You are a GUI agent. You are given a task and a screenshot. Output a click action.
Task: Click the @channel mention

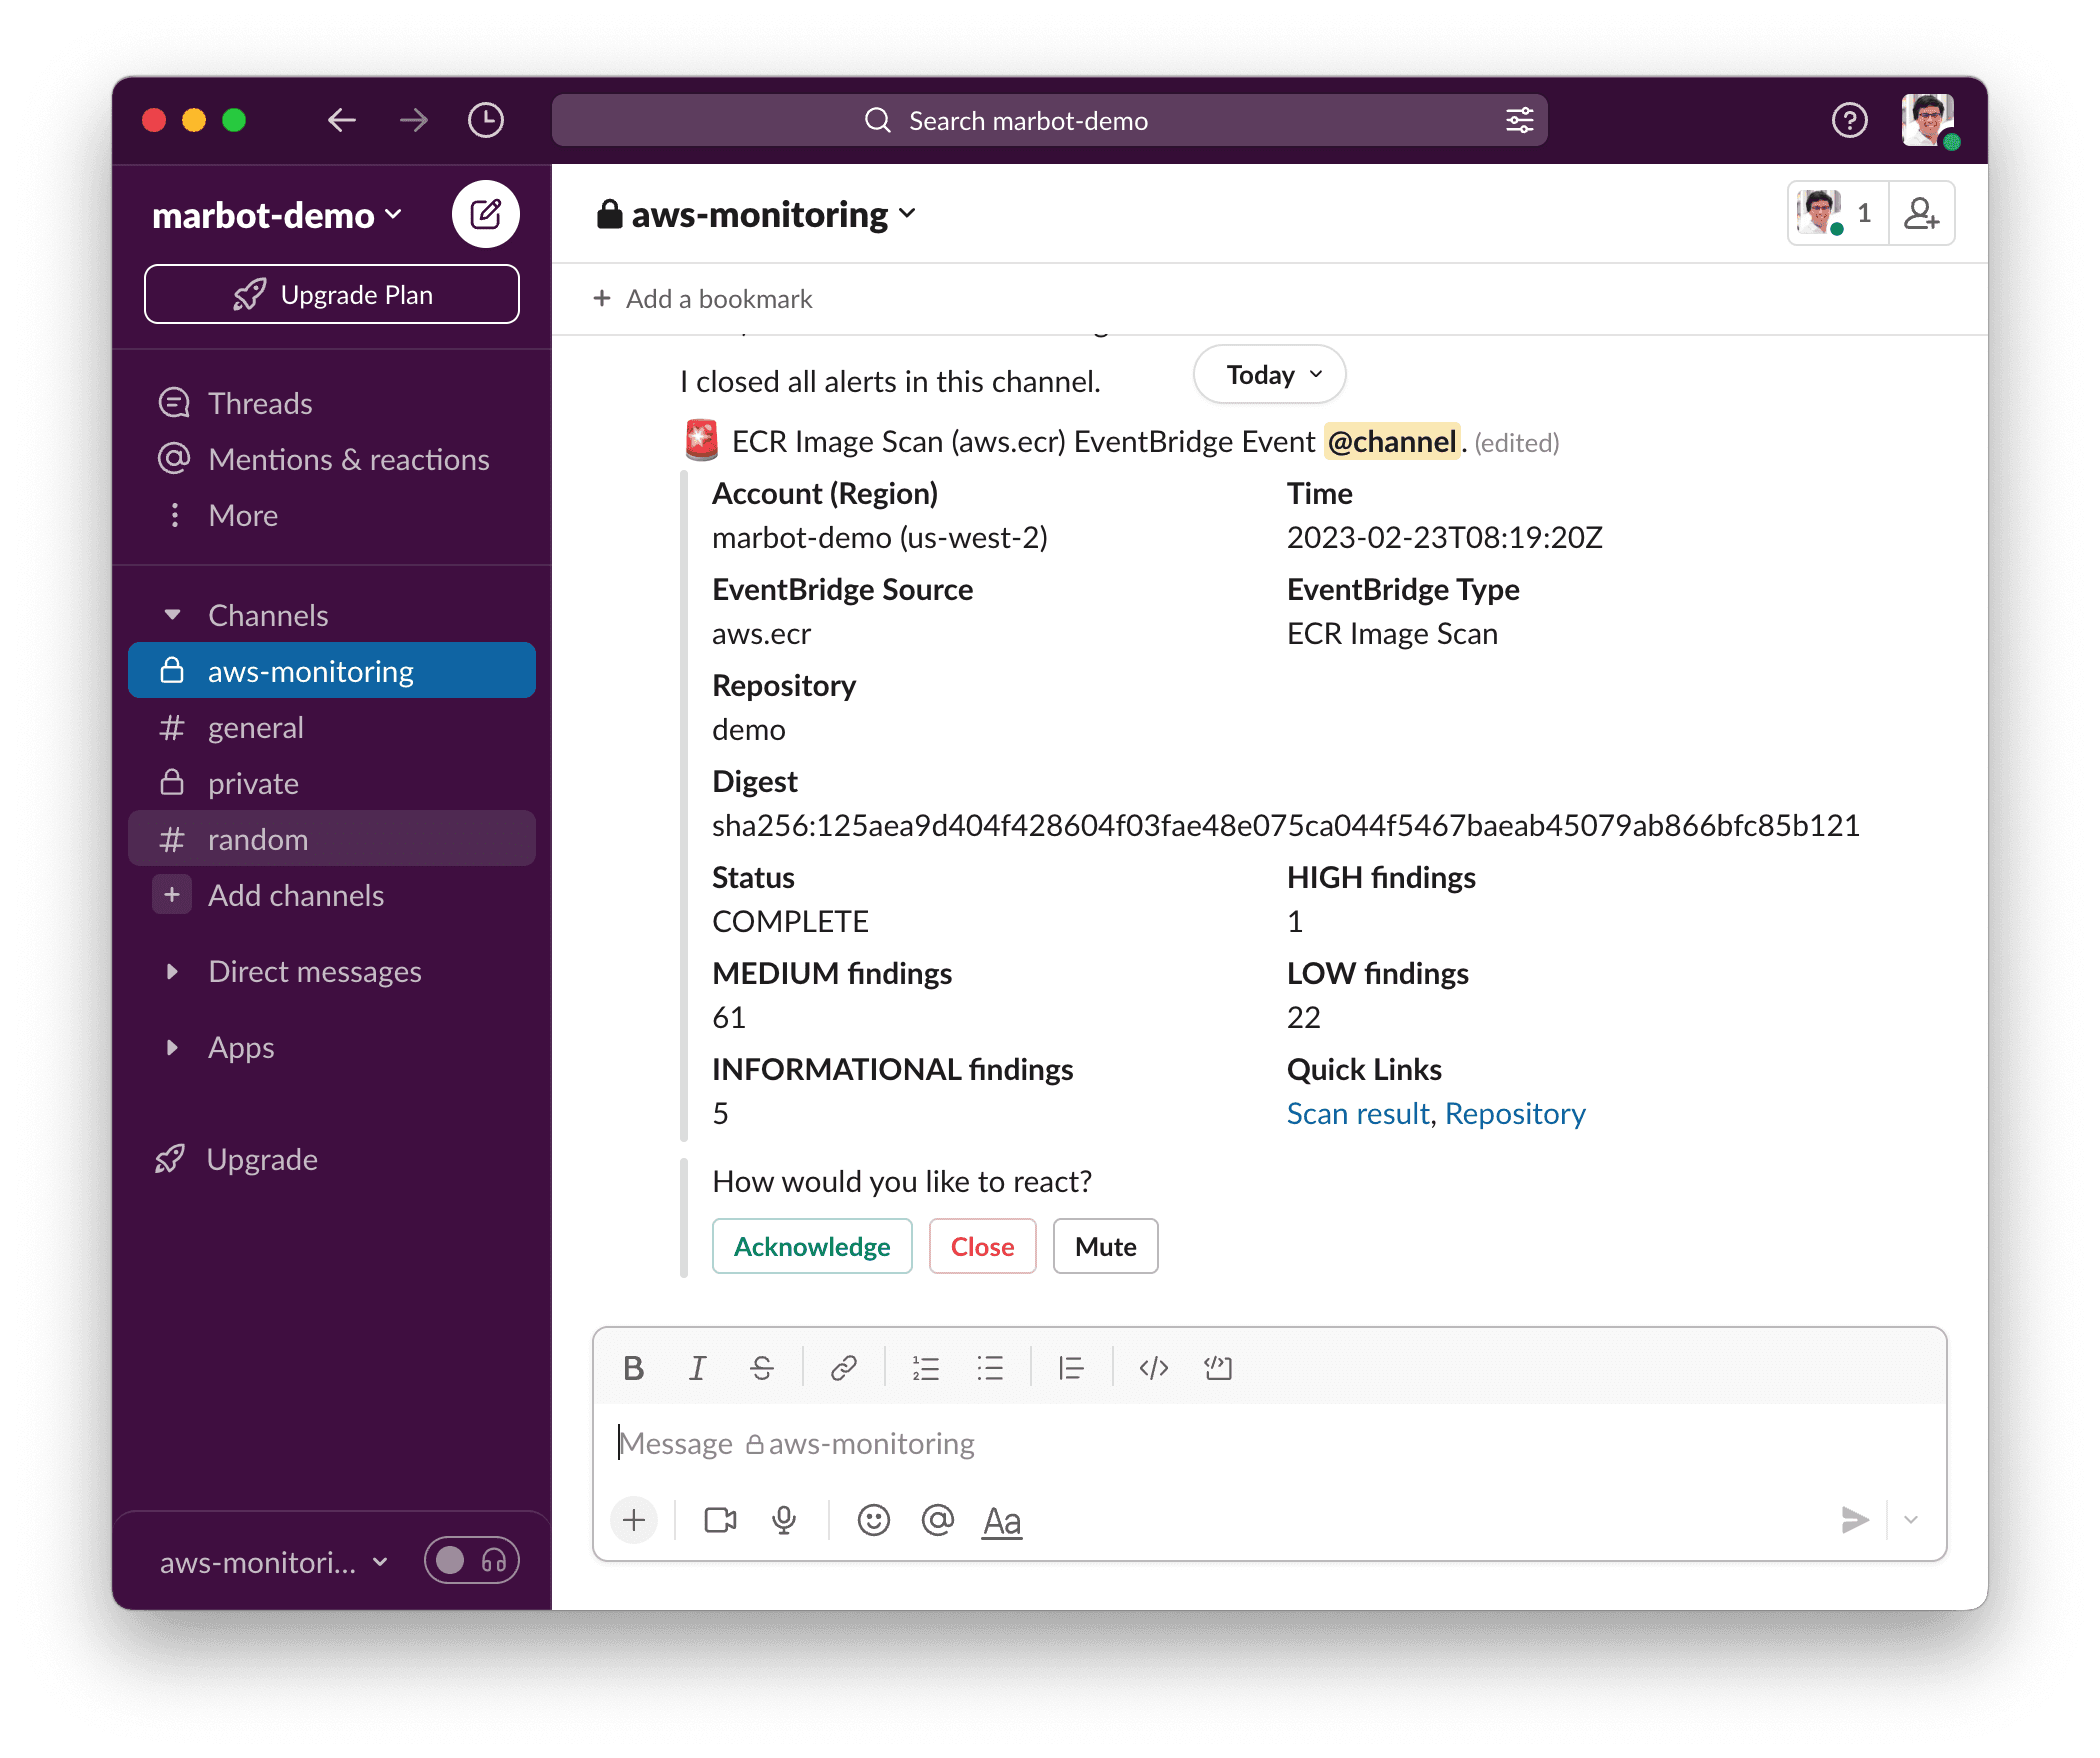point(1391,441)
